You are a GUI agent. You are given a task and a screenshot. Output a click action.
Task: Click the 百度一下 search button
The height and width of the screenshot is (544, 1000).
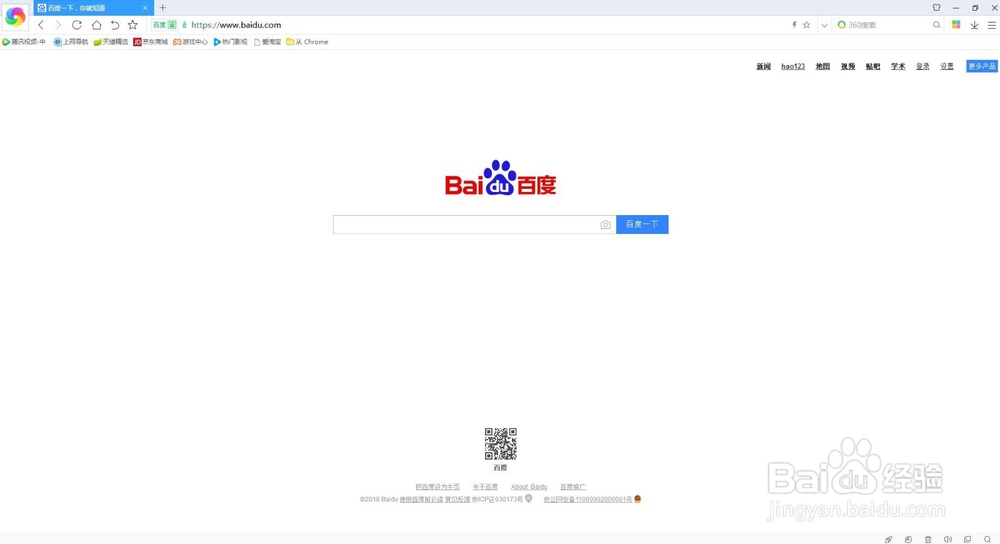coord(642,224)
